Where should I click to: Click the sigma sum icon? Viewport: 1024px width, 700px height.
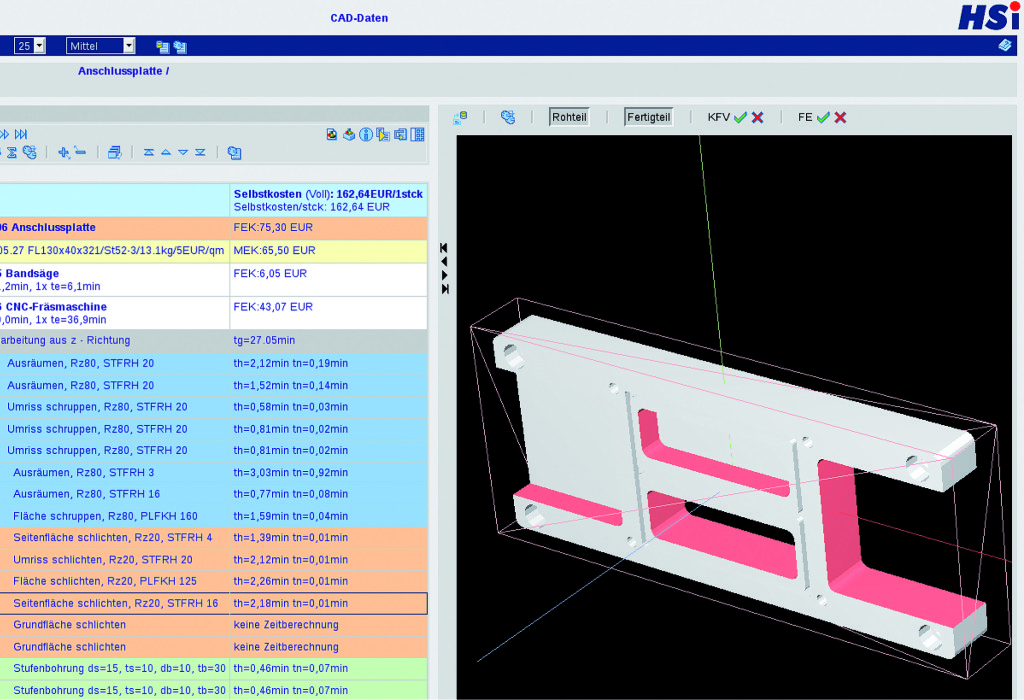click(x=12, y=152)
